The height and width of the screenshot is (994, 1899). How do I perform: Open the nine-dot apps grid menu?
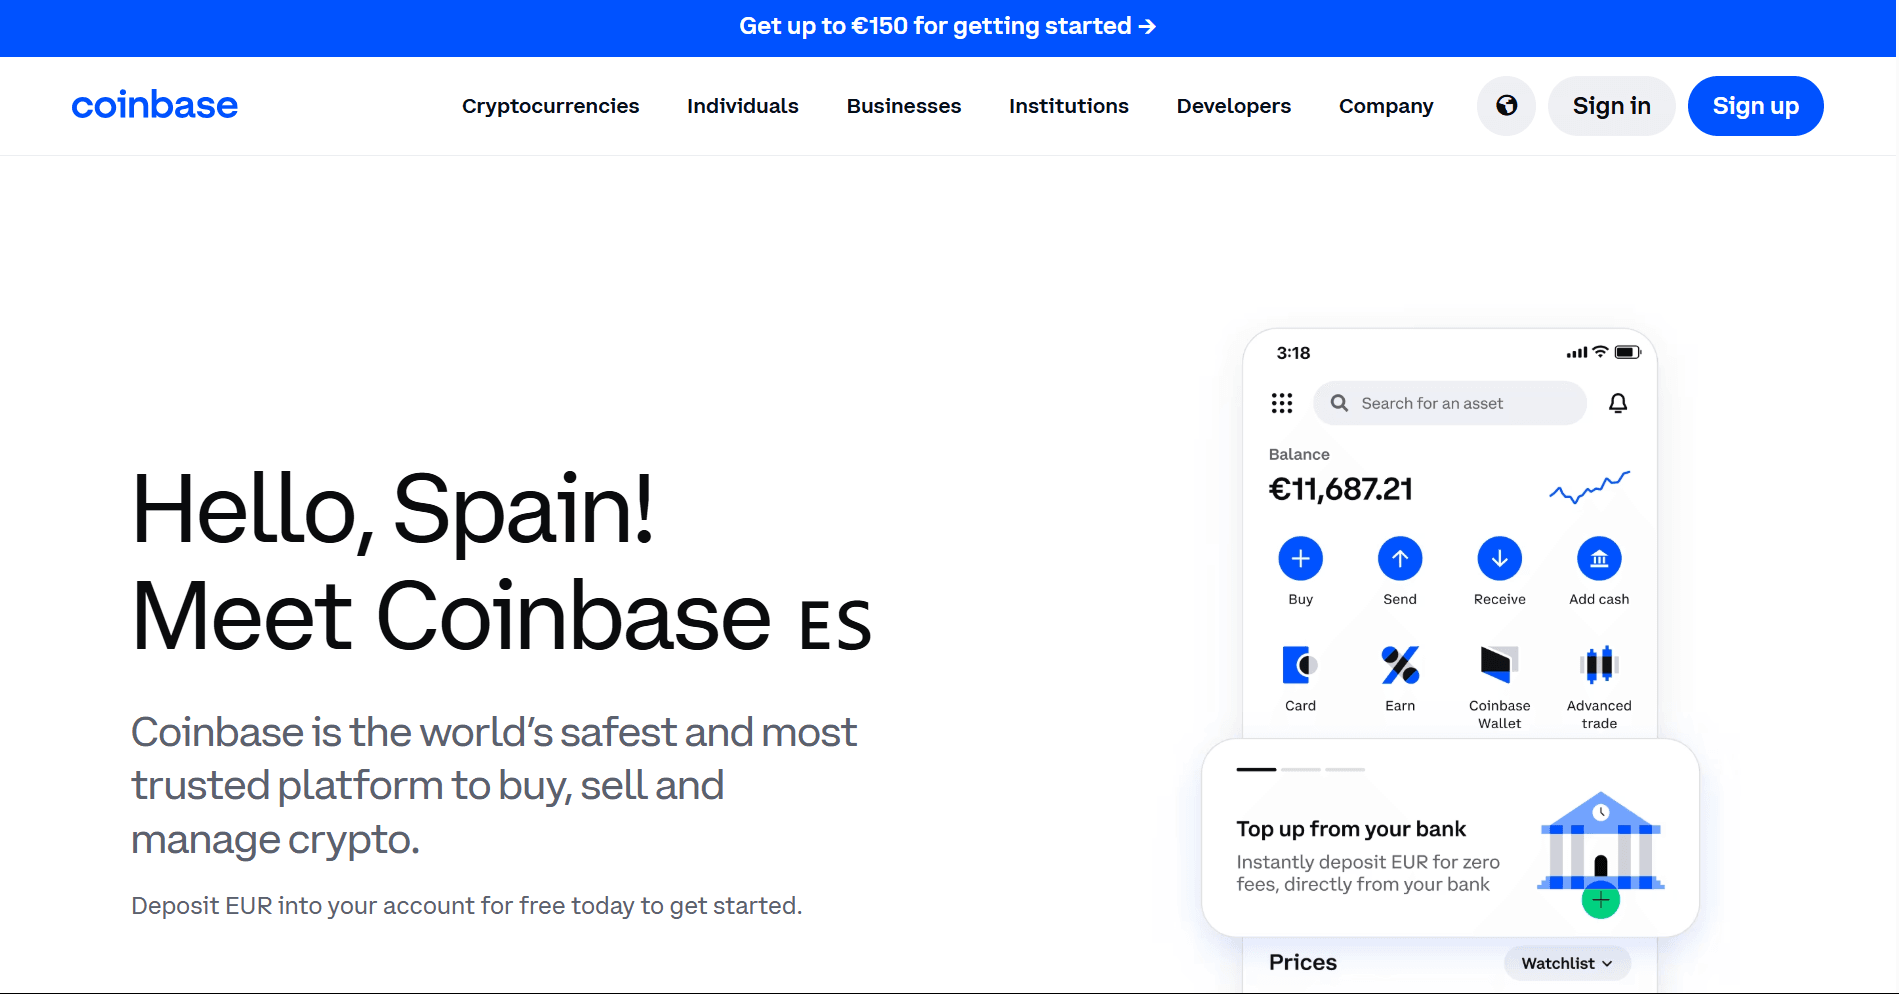(1281, 403)
